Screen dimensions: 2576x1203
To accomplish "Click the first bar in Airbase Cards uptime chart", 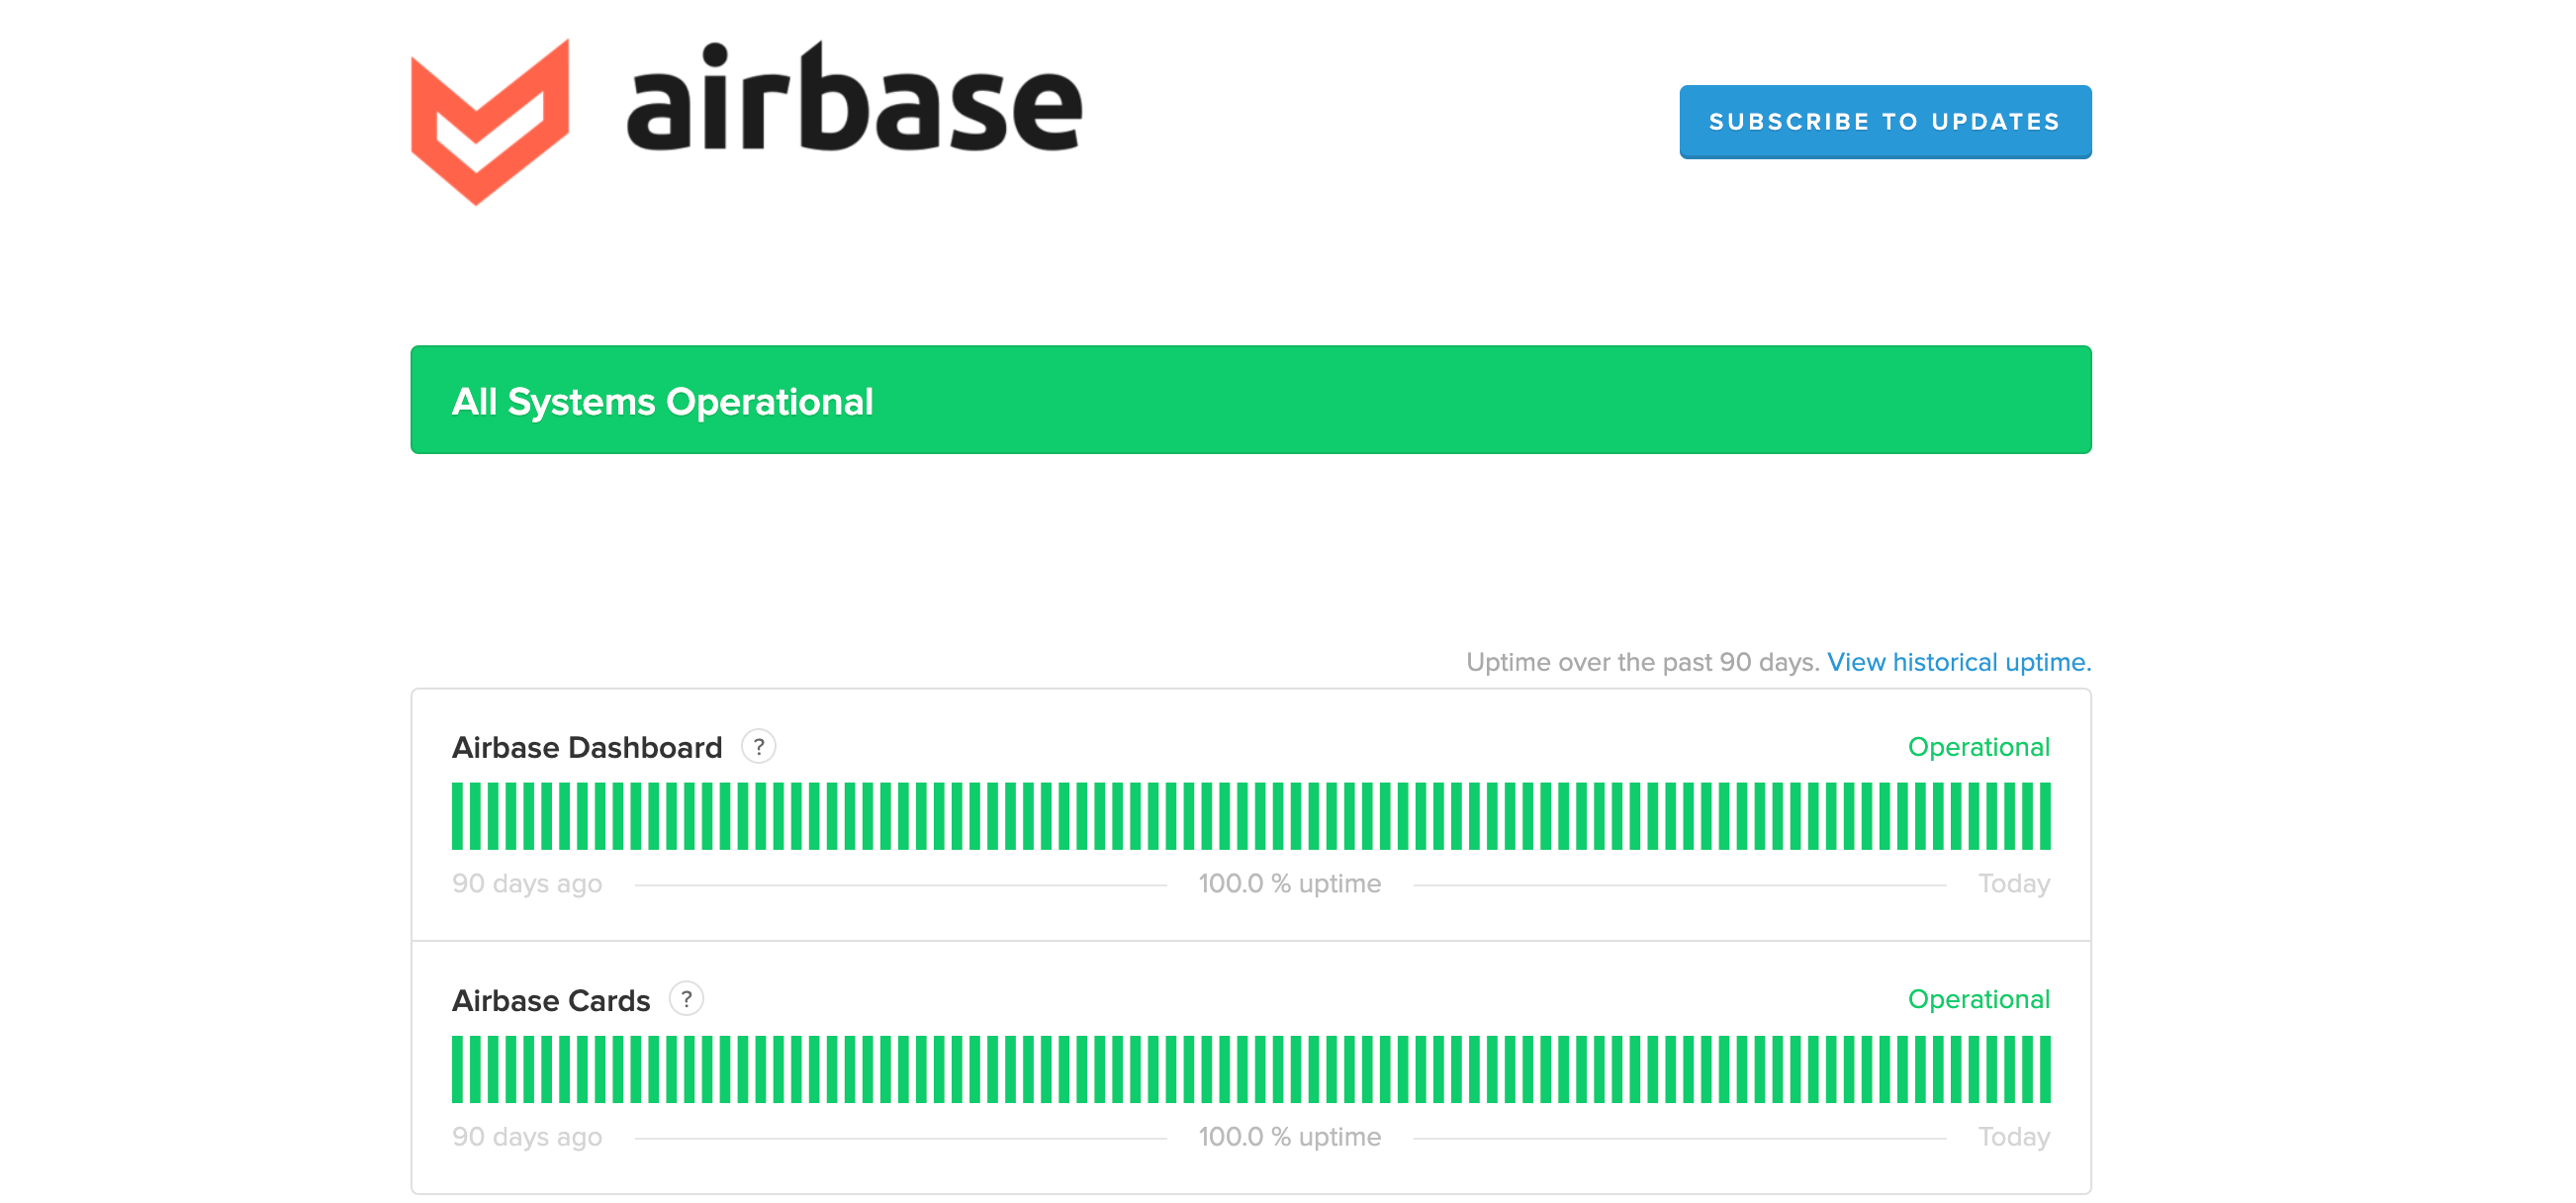I will (458, 1069).
